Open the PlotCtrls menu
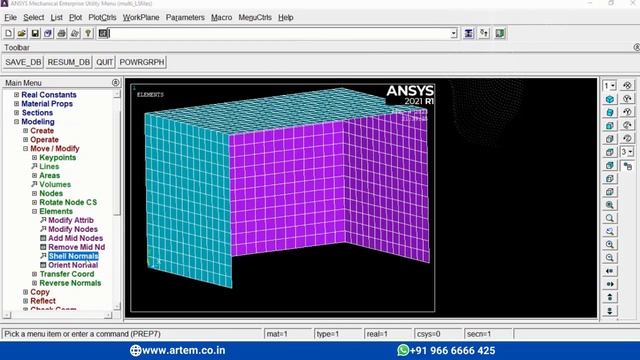Image resolution: width=640 pixels, height=360 pixels. [x=102, y=18]
